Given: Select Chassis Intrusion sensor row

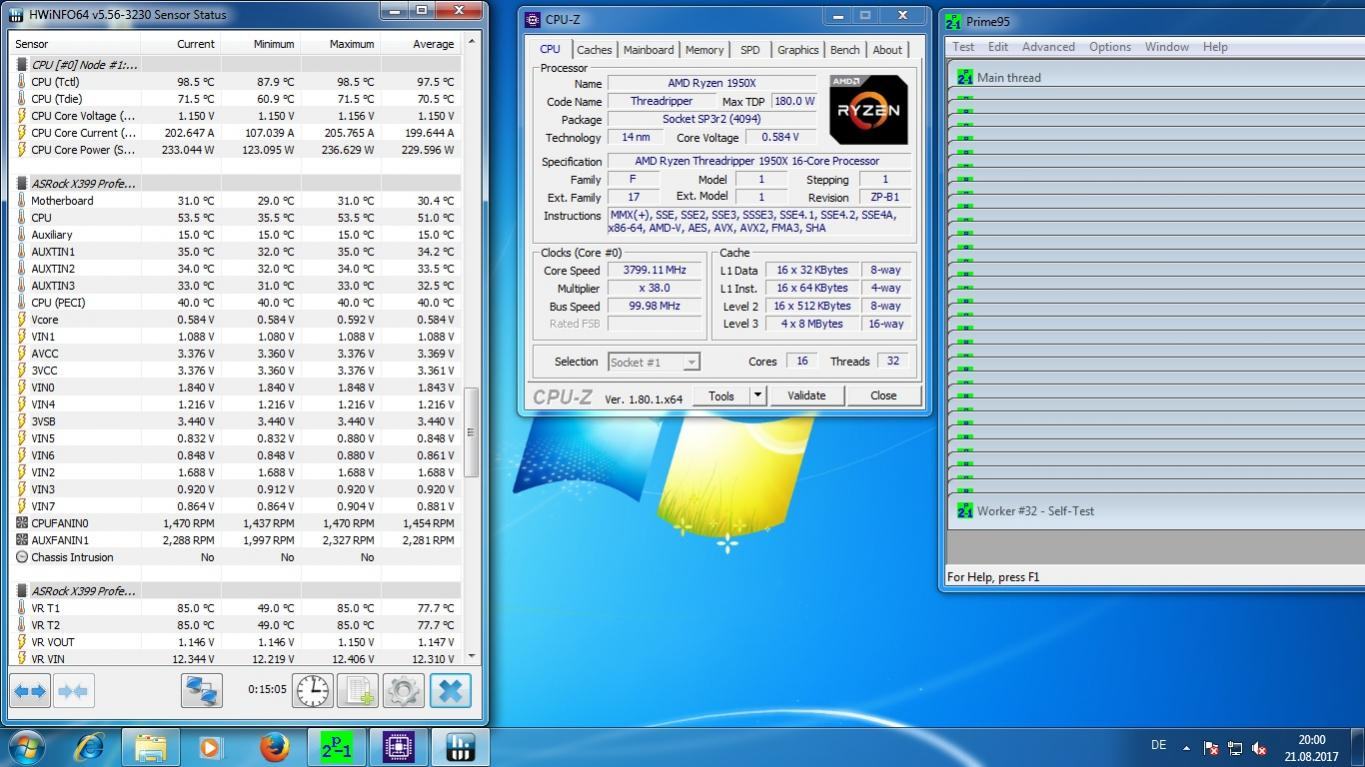Looking at the screenshot, I should pyautogui.click(x=236, y=557).
